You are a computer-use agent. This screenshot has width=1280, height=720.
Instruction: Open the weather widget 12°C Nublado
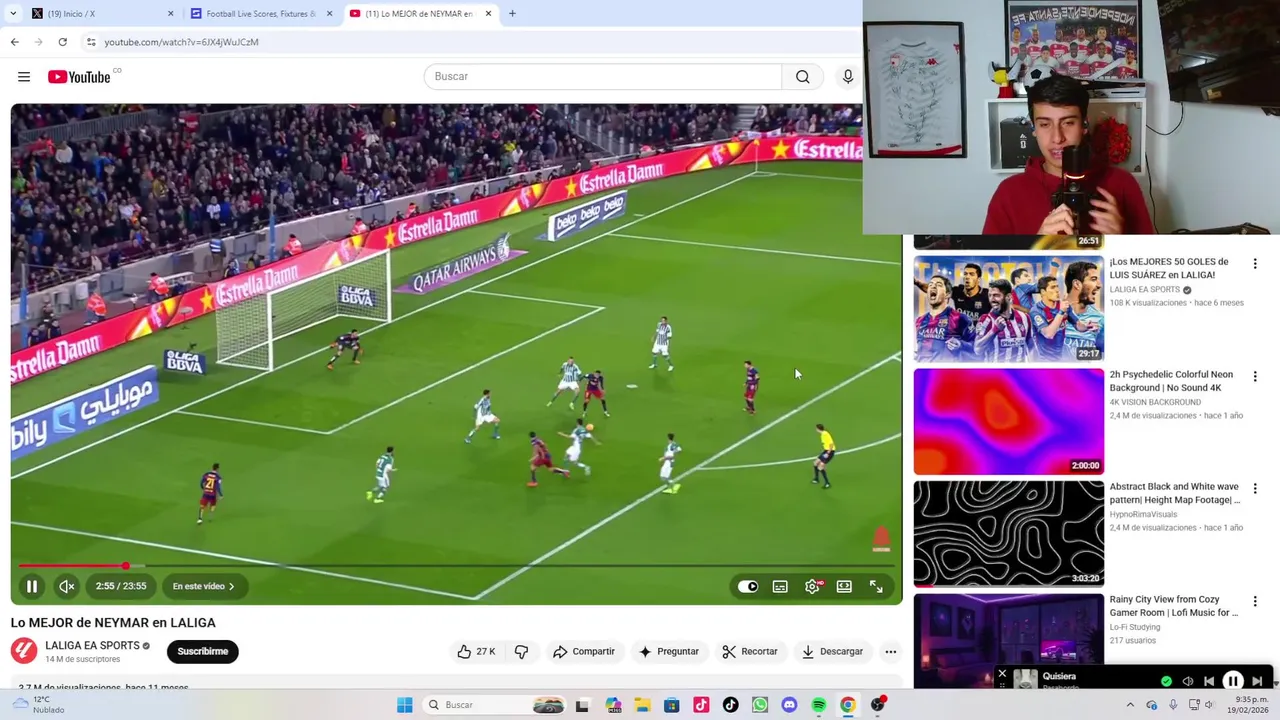coord(35,705)
